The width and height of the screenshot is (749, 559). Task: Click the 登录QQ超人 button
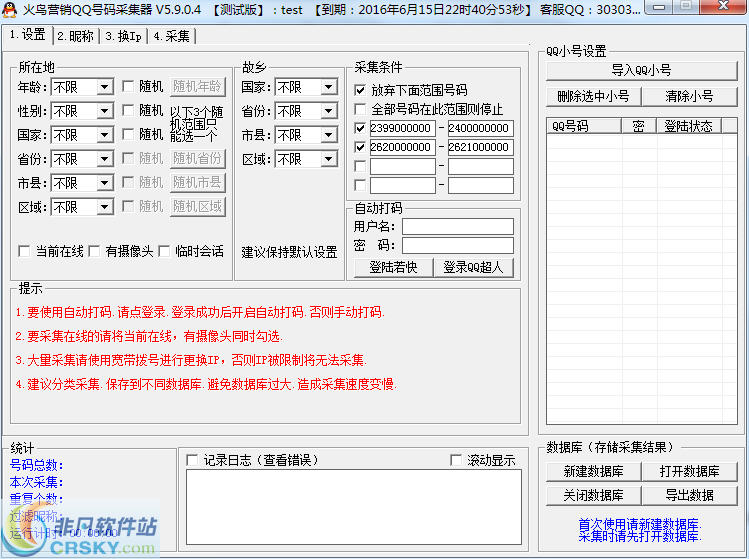[x=473, y=268]
